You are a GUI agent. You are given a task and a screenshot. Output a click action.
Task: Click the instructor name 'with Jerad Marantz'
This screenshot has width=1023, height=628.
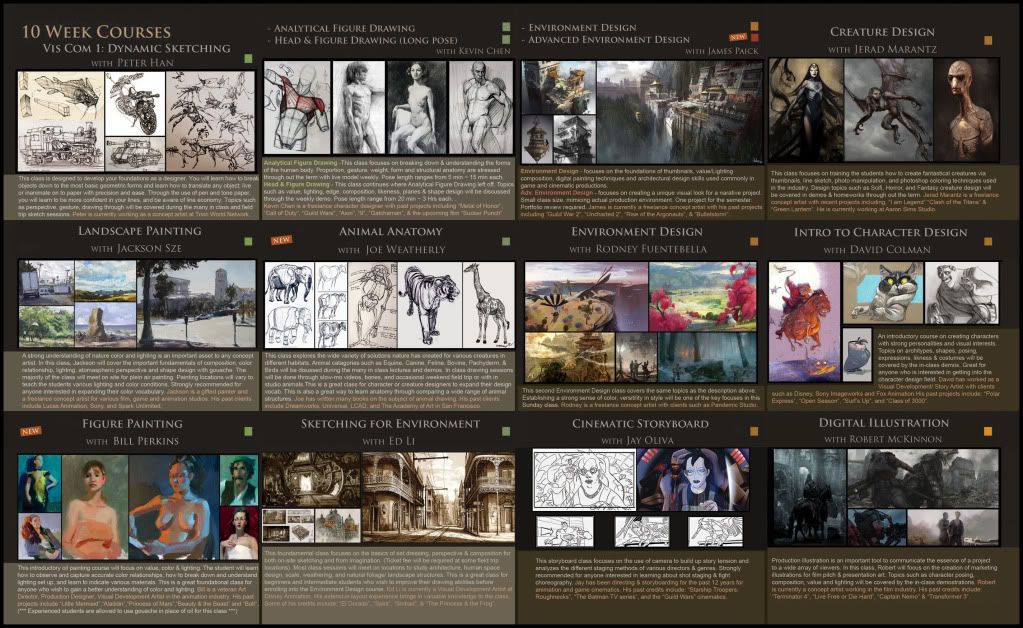coord(882,50)
